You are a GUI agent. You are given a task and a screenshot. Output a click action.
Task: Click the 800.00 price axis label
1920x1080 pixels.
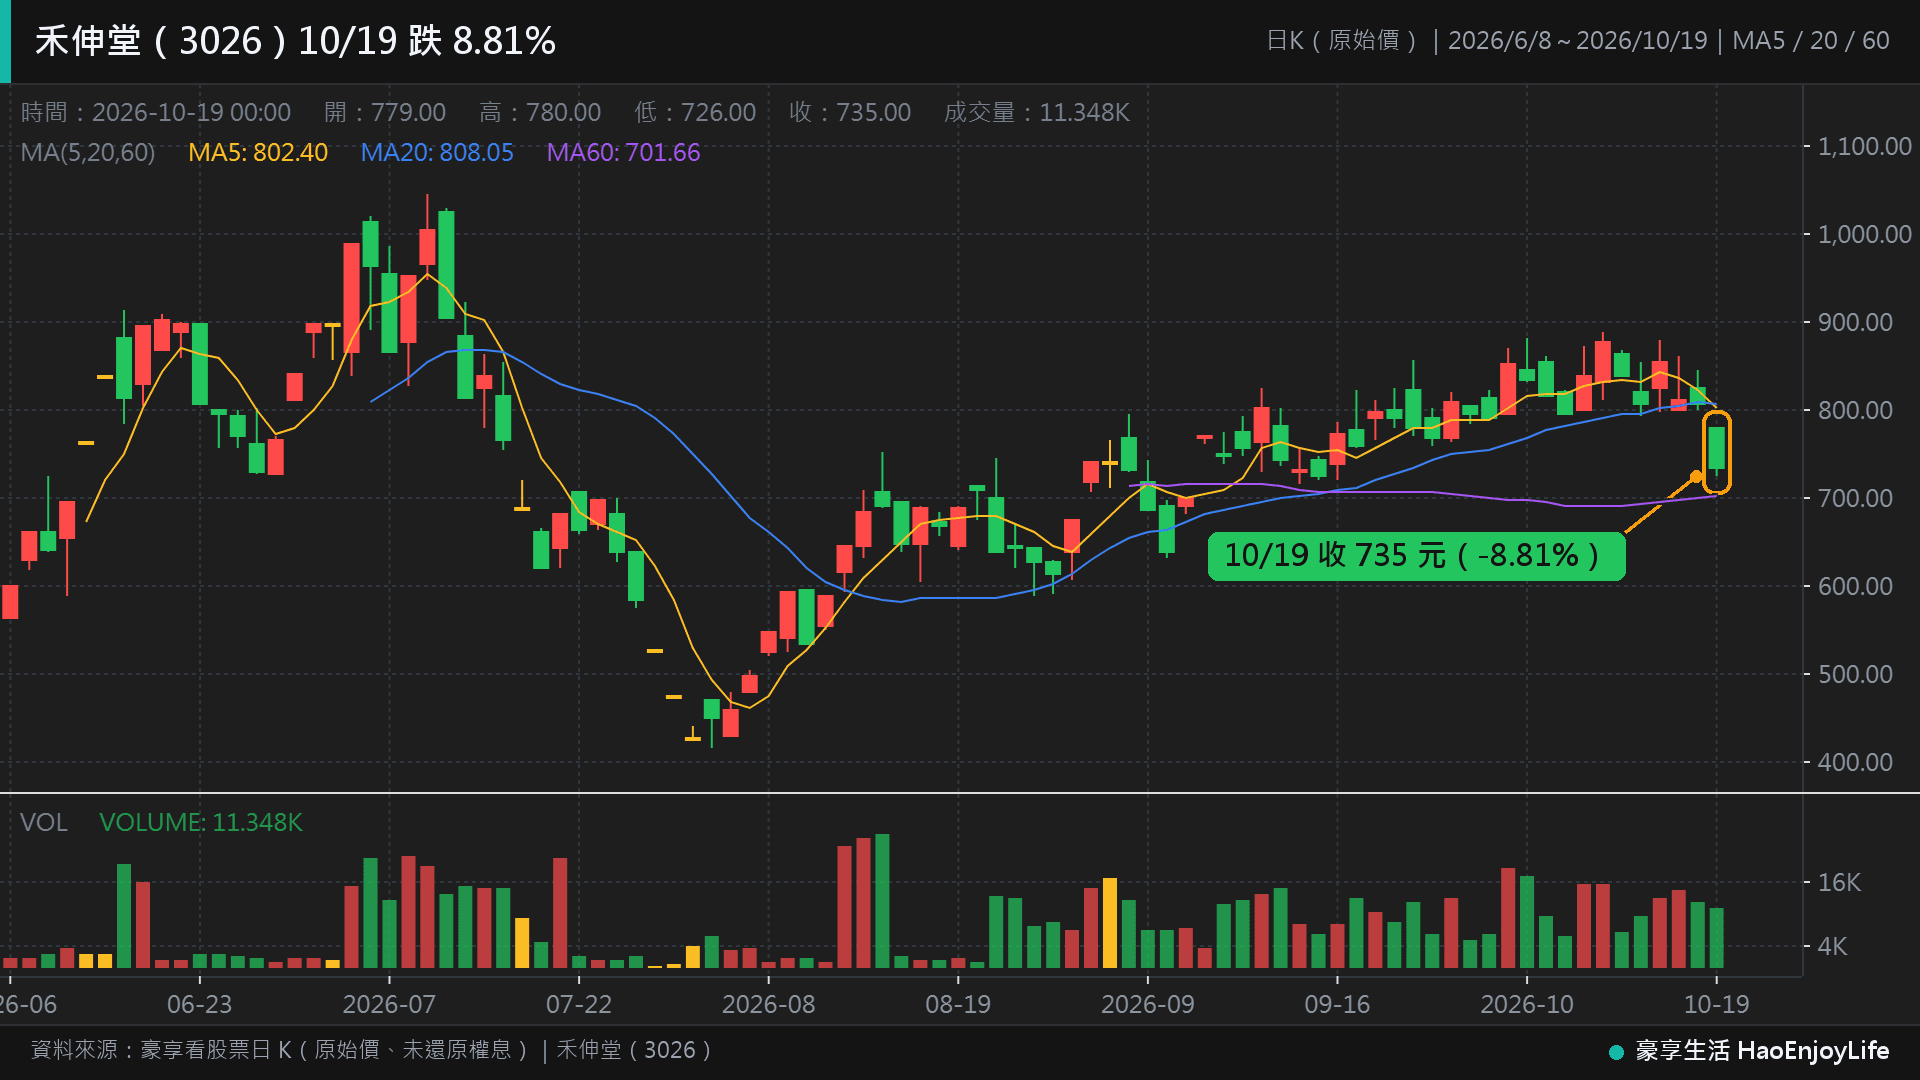point(1855,411)
